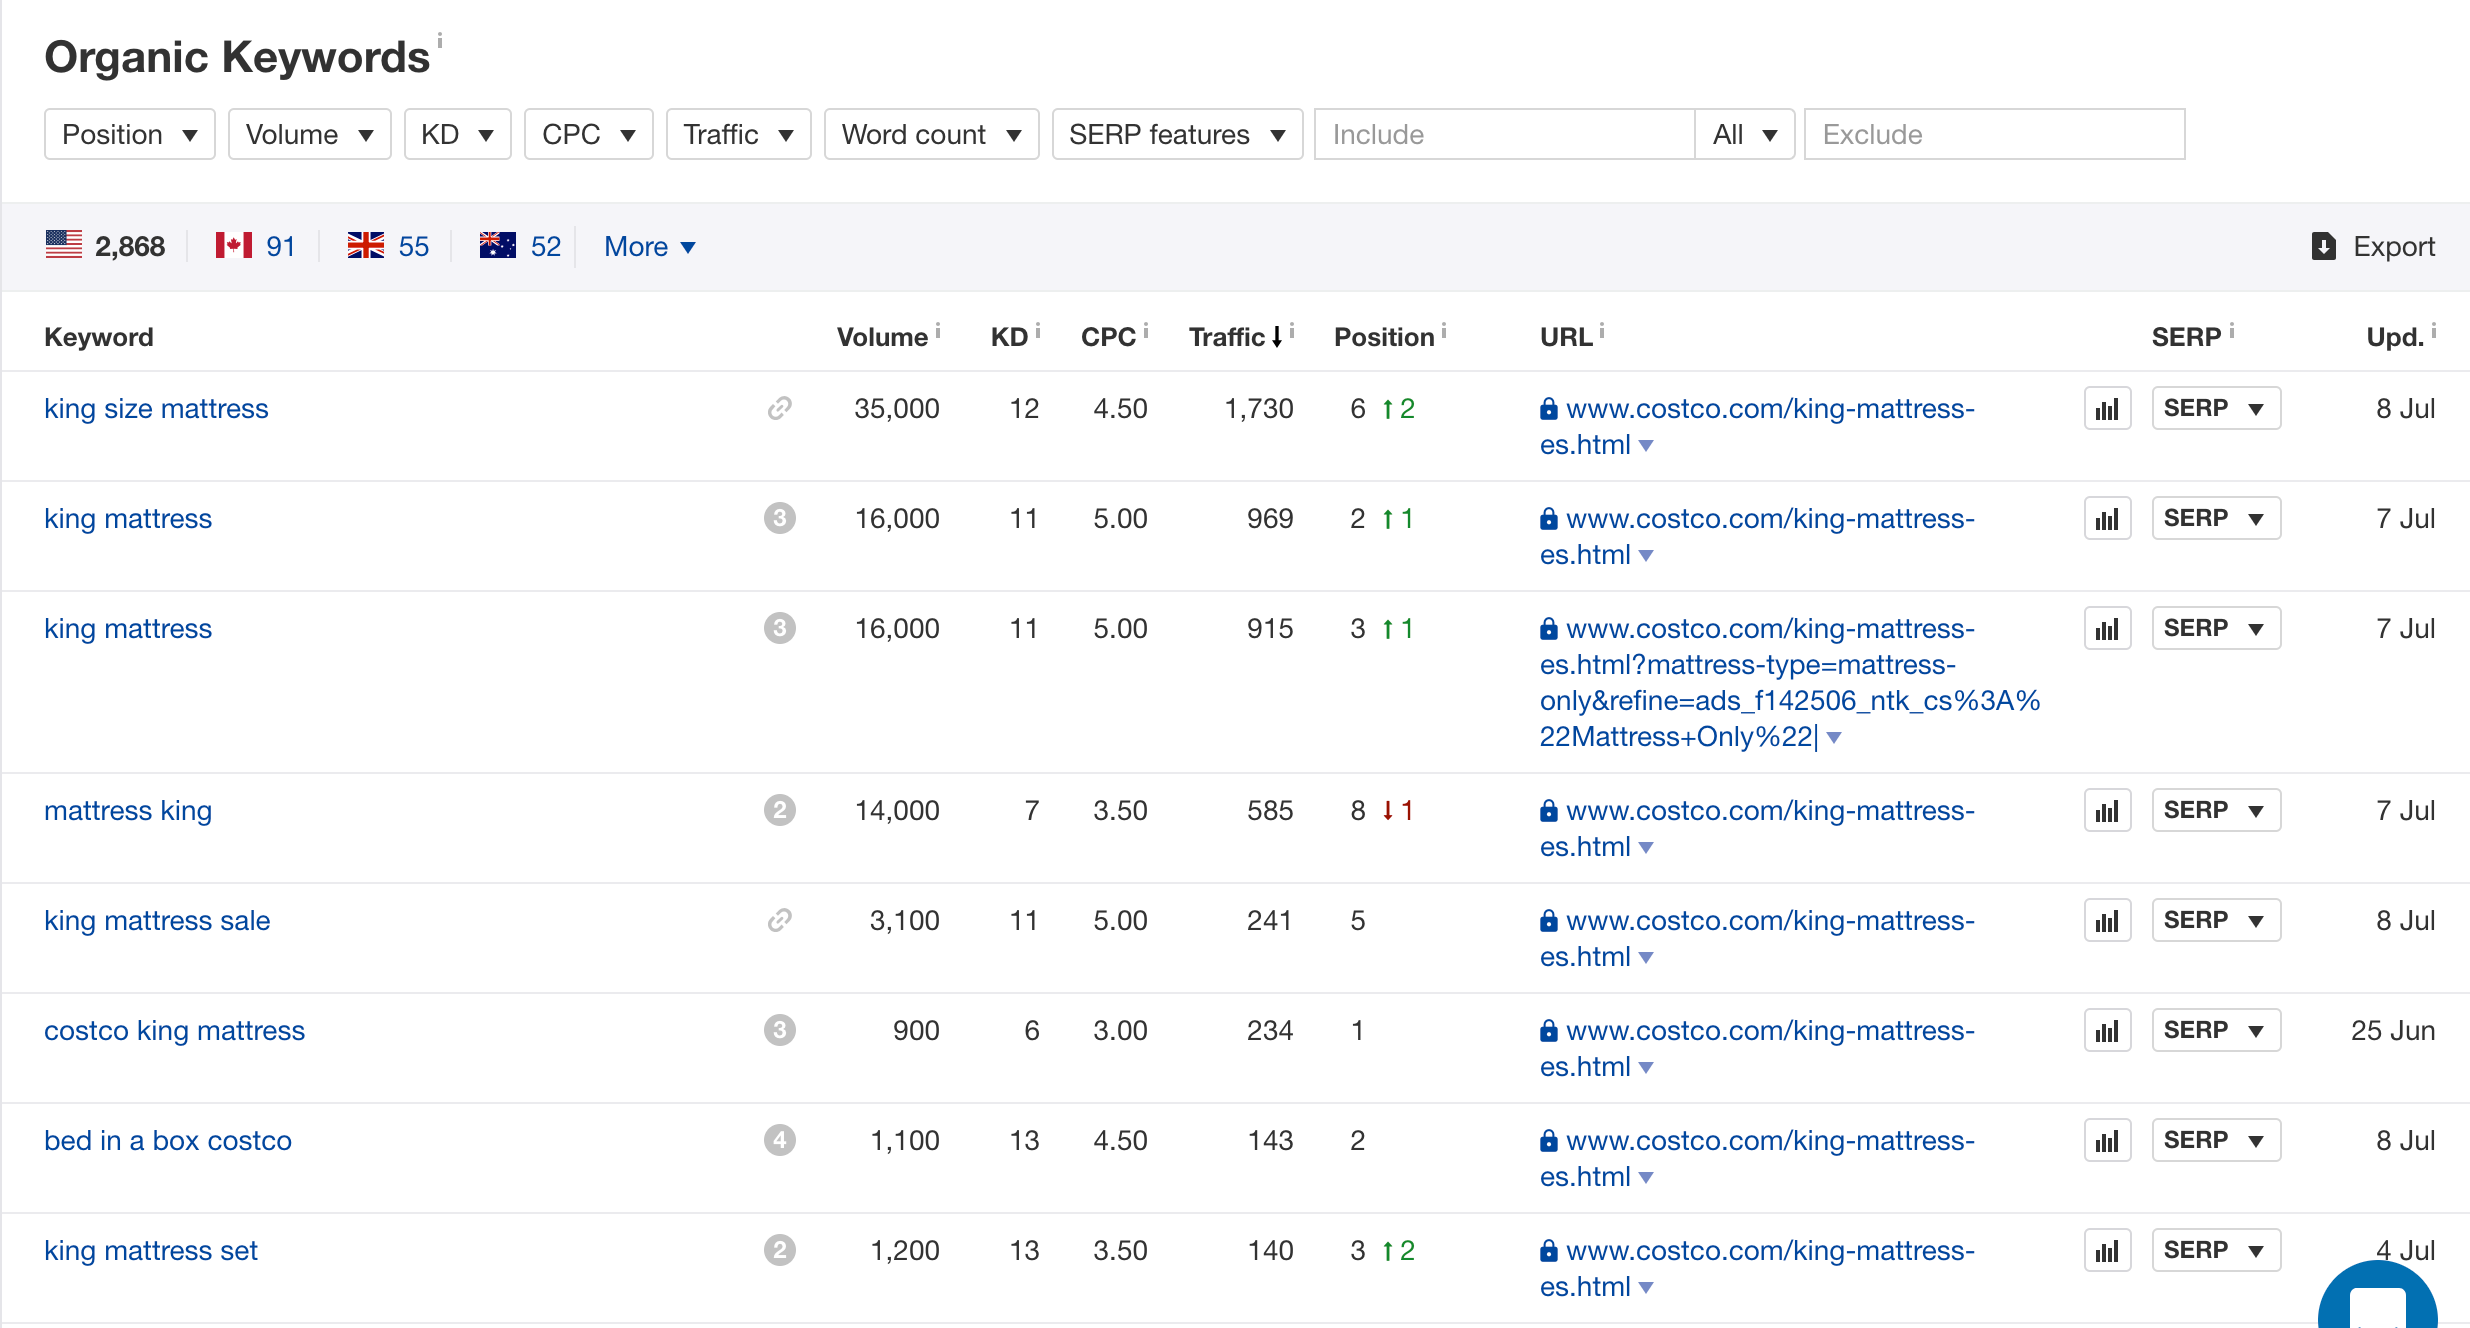Click info icon beside Volume column header
The image size is (2470, 1328).
tap(938, 329)
